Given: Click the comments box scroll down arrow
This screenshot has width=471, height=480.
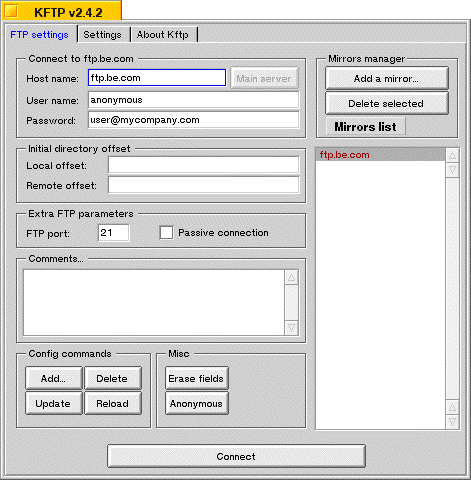Looking at the screenshot, I should [291, 328].
